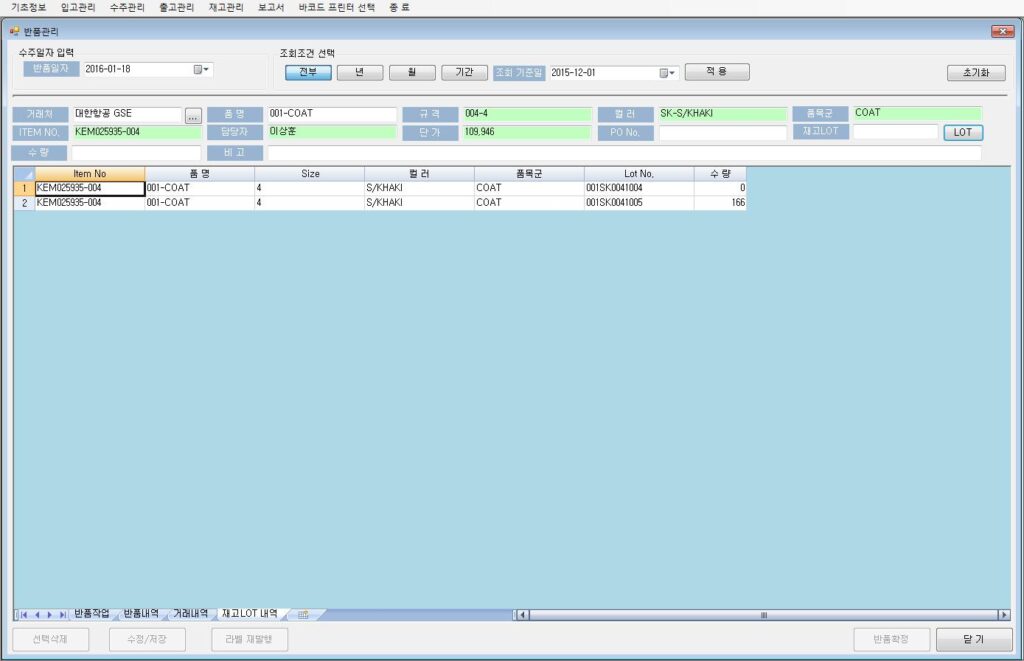Select the 기간 filter option
The width and height of the screenshot is (1024, 661).
click(x=464, y=72)
